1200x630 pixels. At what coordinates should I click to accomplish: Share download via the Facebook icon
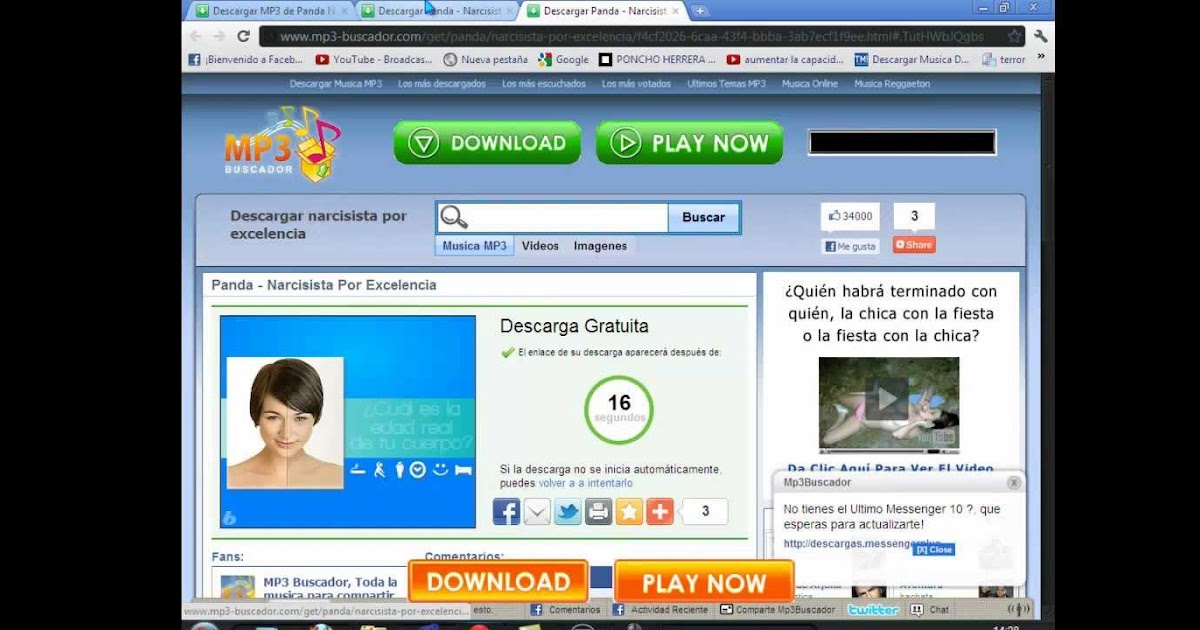pos(506,512)
